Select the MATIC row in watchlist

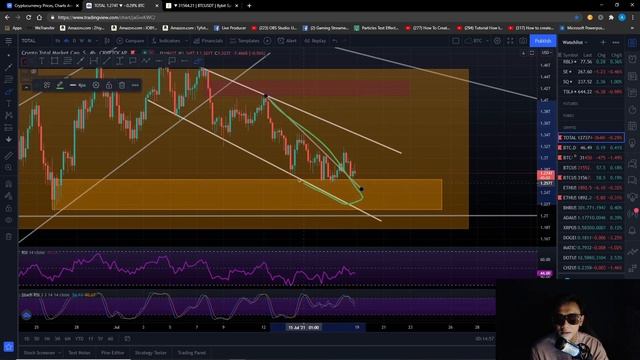(x=591, y=248)
